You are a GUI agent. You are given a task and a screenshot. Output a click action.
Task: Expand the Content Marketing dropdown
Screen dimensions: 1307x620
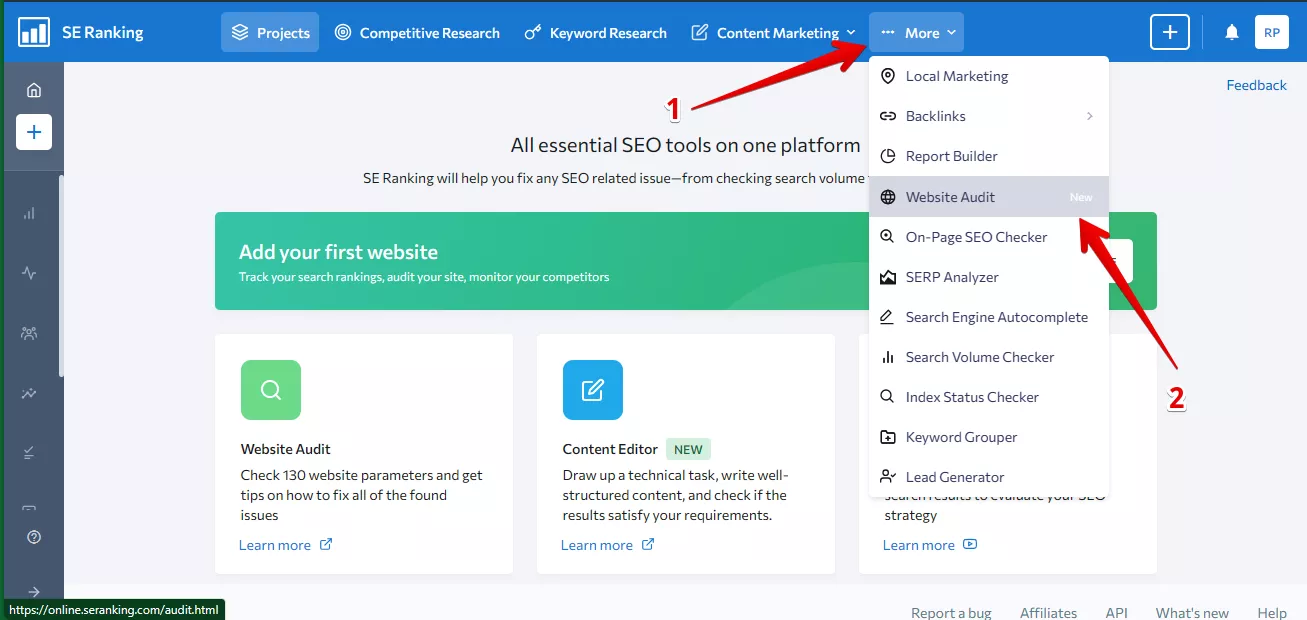pos(774,32)
